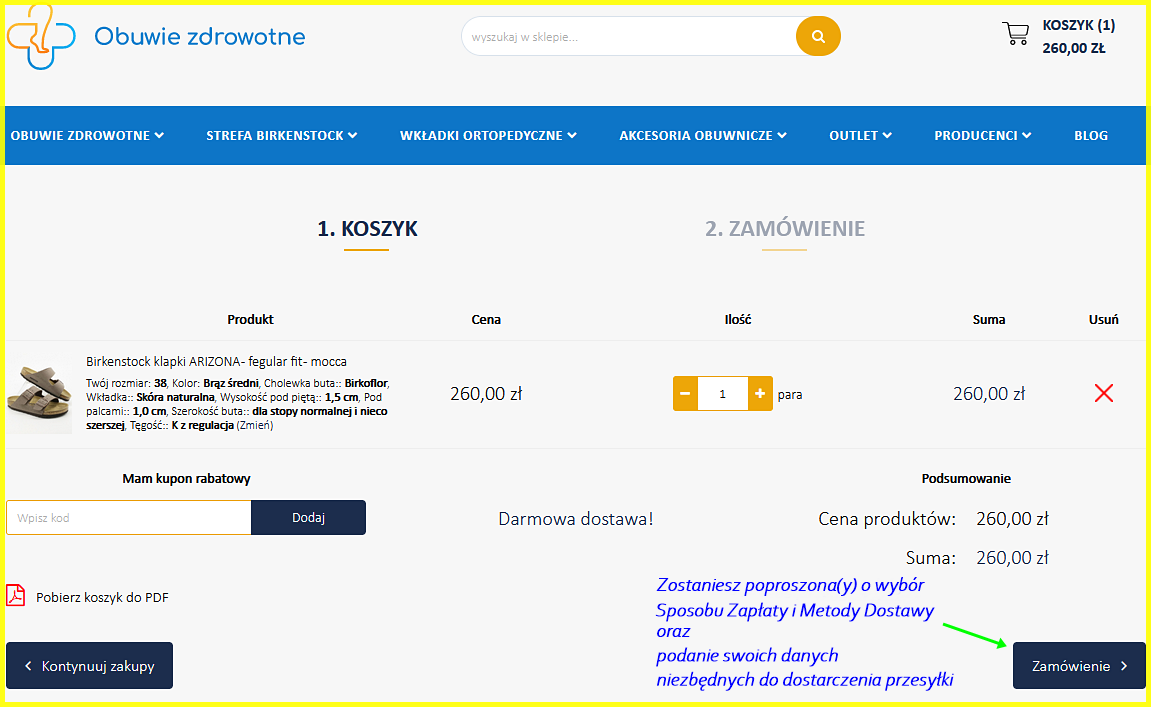1151x707 pixels.
Task: Open the Blog menu item
Action: 1091,135
